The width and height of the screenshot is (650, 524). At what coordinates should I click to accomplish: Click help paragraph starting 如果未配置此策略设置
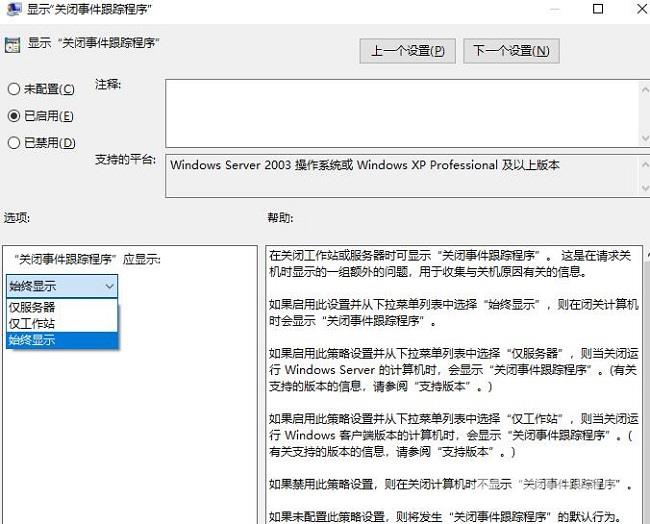pyautogui.click(x=446, y=517)
